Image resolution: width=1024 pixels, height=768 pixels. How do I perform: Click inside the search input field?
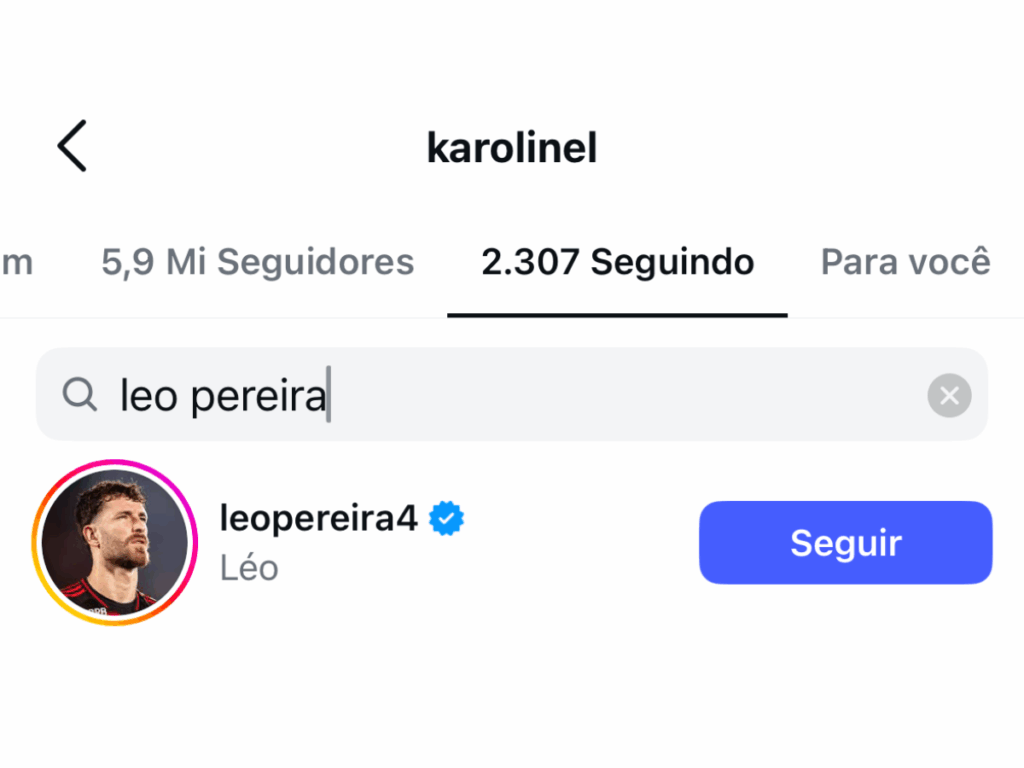coord(500,394)
